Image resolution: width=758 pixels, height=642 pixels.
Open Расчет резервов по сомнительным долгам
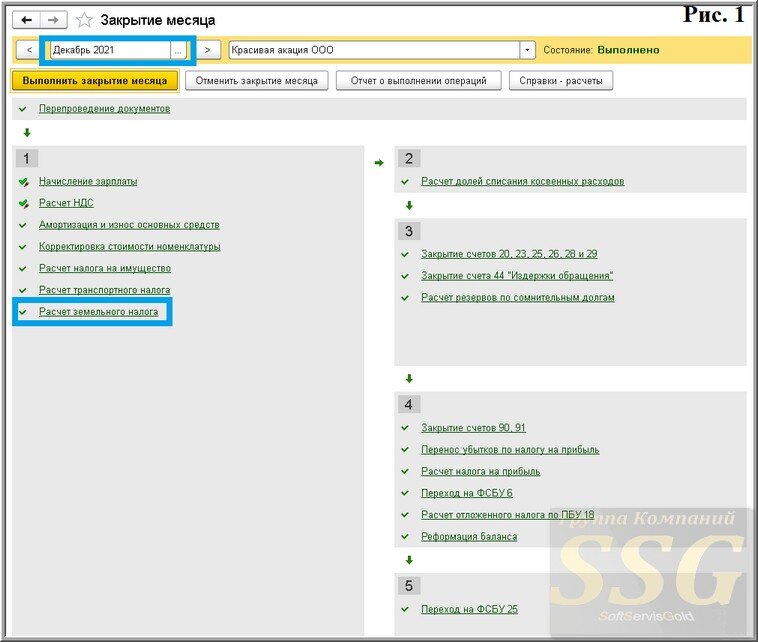tap(518, 297)
